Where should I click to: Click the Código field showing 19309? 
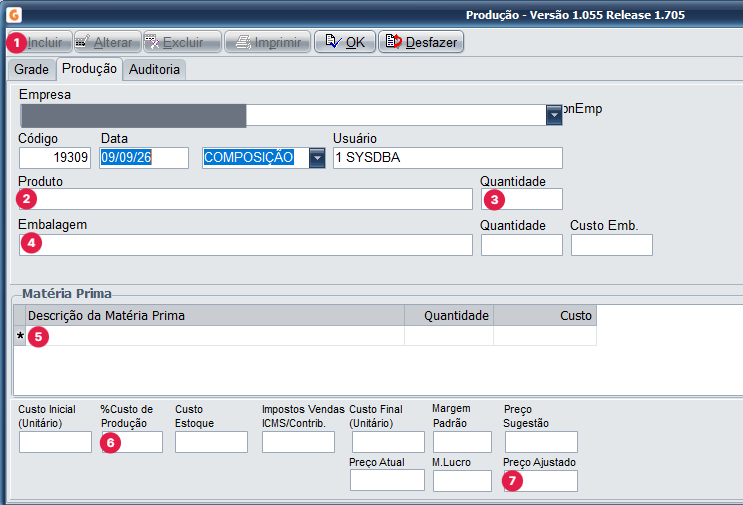[x=54, y=157]
